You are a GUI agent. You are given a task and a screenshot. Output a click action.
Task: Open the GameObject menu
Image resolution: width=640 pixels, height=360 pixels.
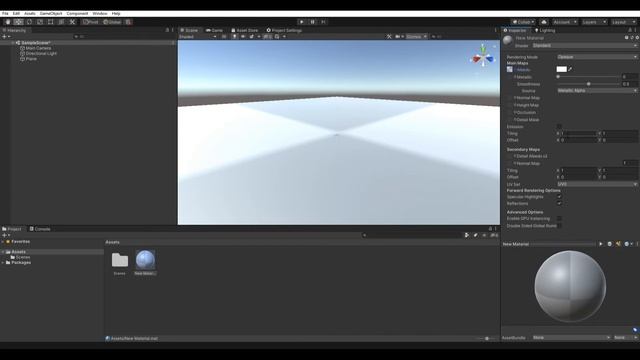[51, 13]
